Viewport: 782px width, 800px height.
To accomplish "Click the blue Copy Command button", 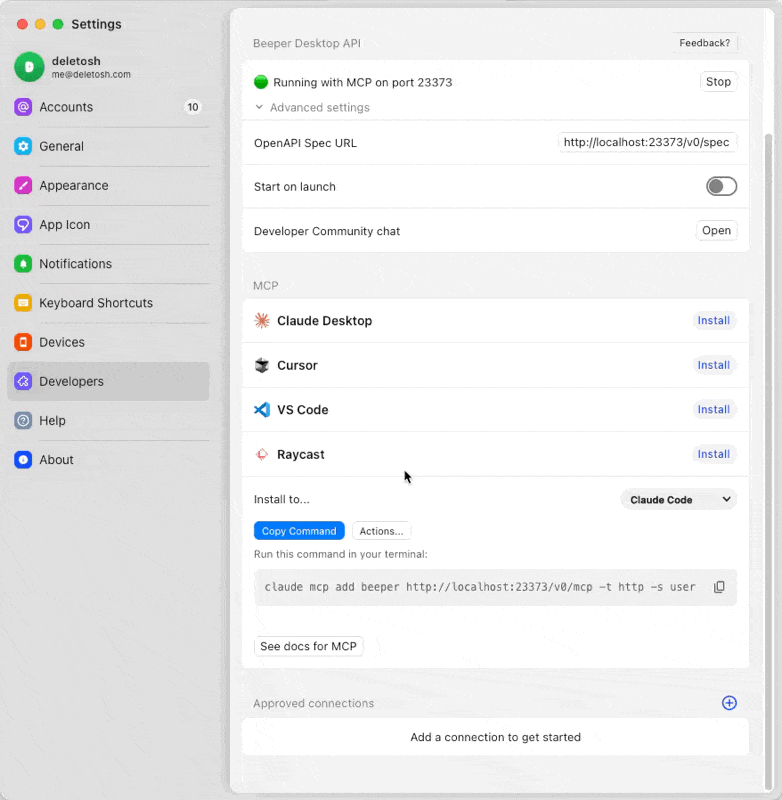I will click(x=299, y=531).
